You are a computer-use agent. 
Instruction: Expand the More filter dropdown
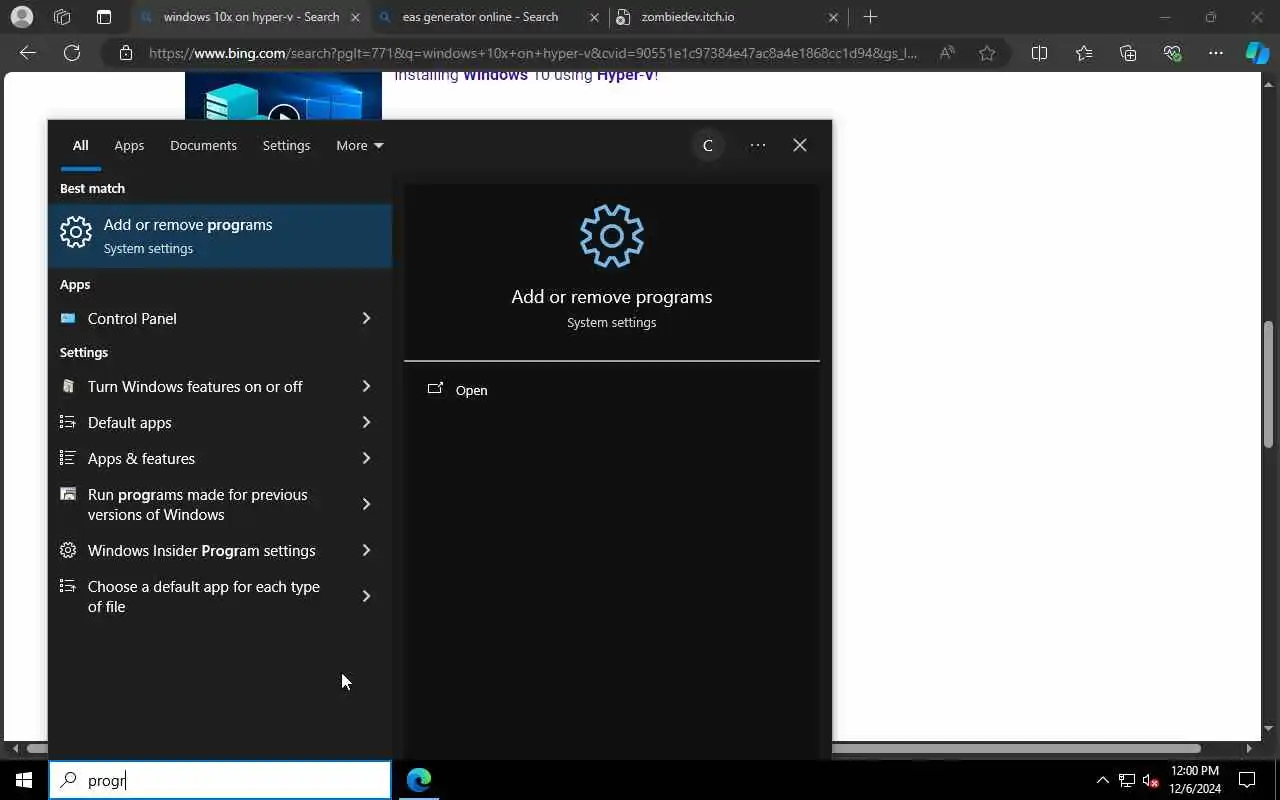coord(360,145)
